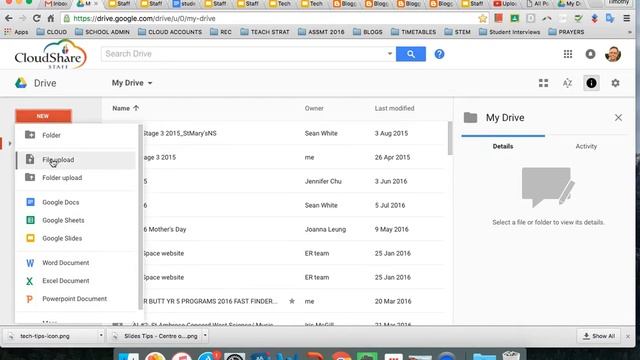The height and width of the screenshot is (360, 640).
Task: Click Show All downloads button
Action: coord(598,336)
